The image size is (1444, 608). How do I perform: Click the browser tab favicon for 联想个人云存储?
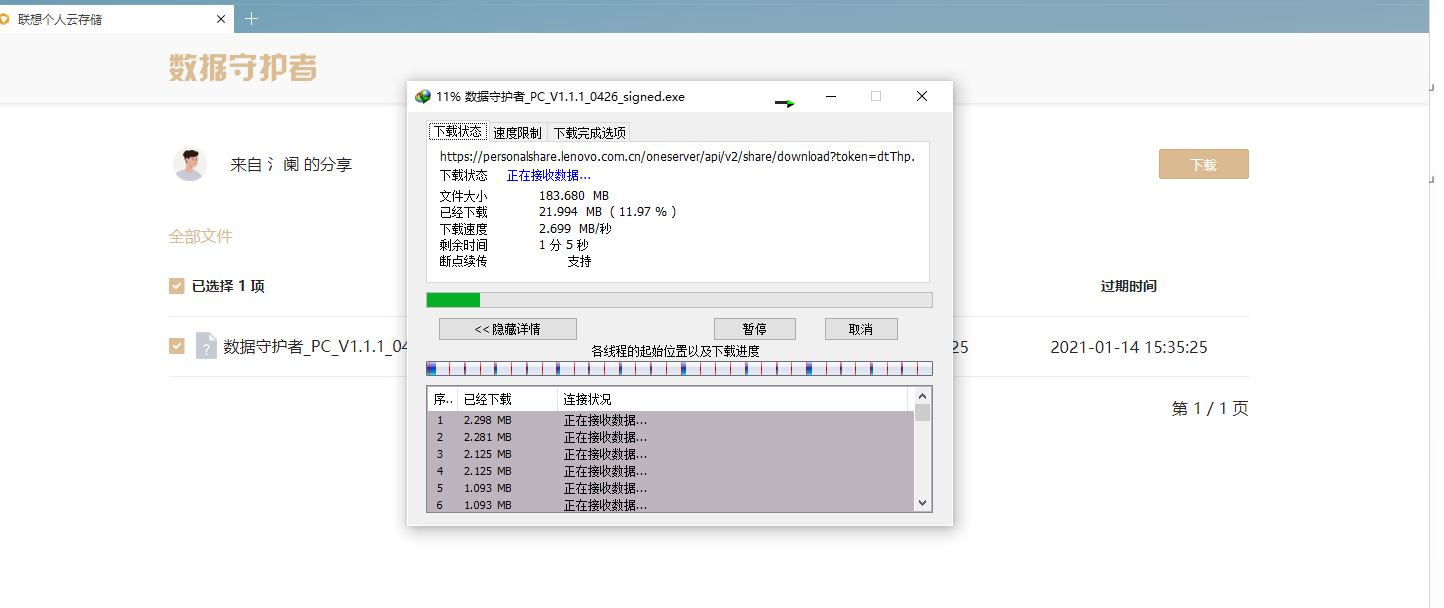pos(5,19)
